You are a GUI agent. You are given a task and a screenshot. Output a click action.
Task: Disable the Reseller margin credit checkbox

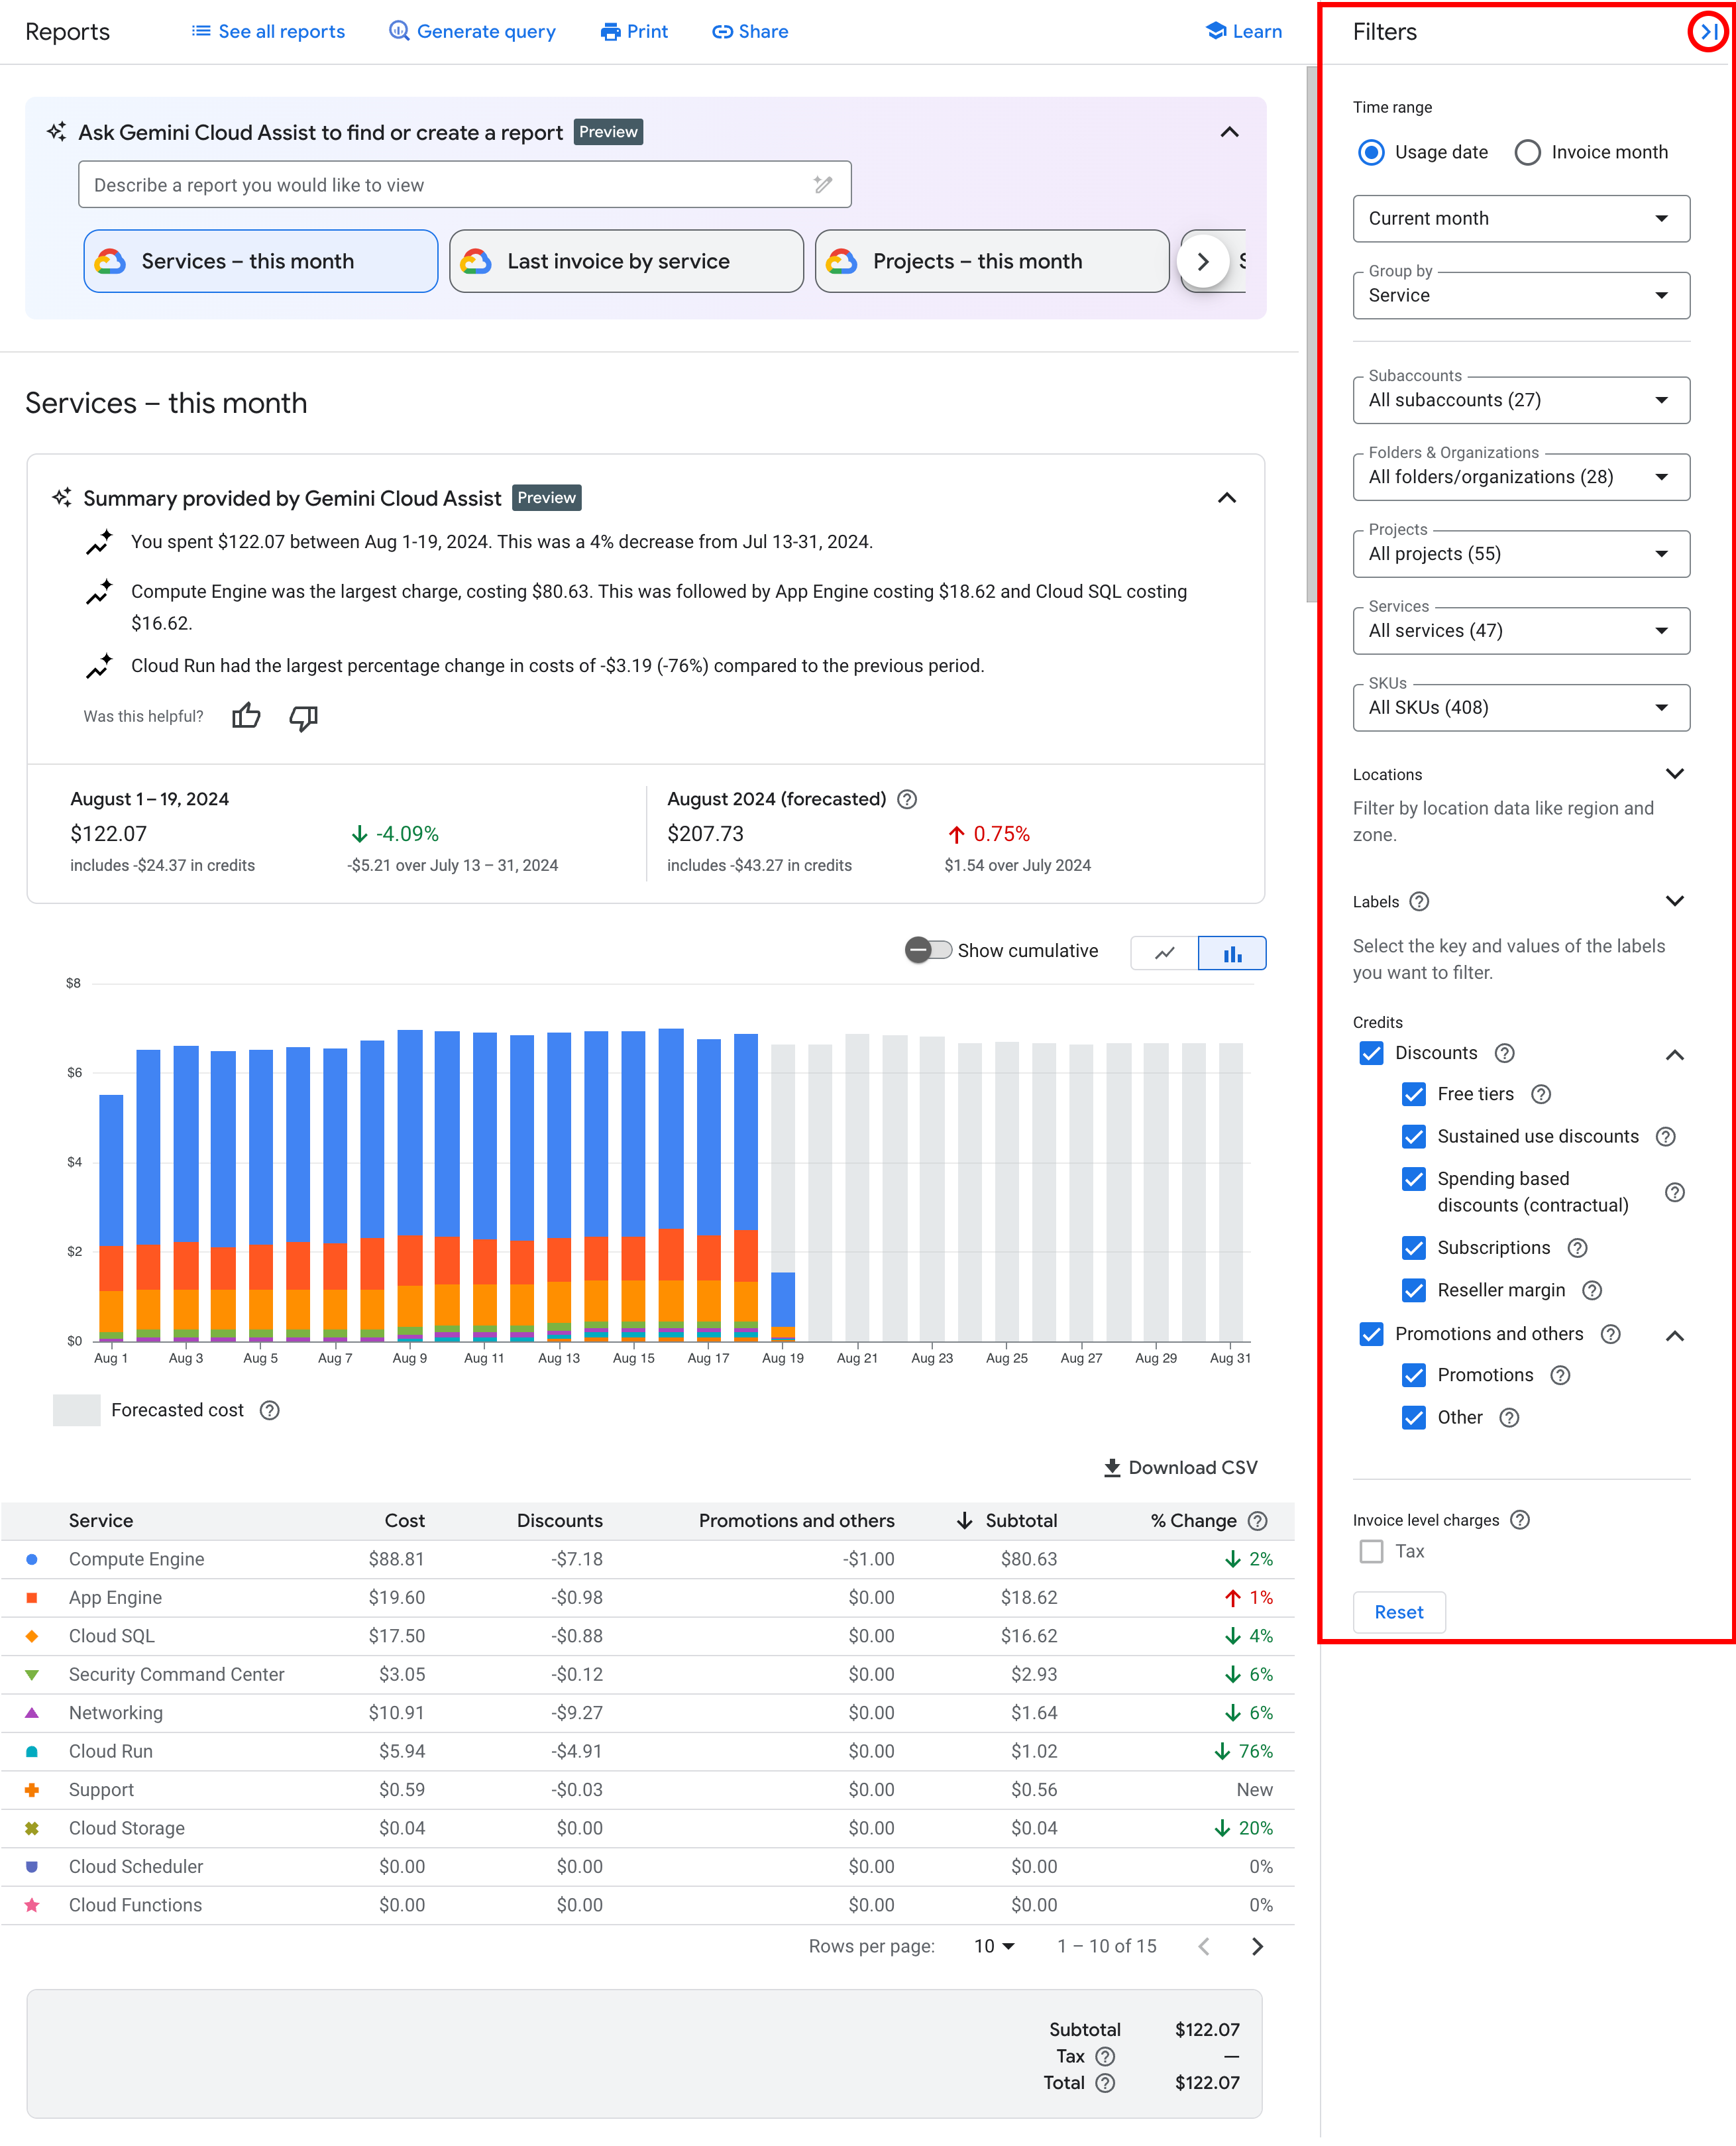[x=1413, y=1288]
